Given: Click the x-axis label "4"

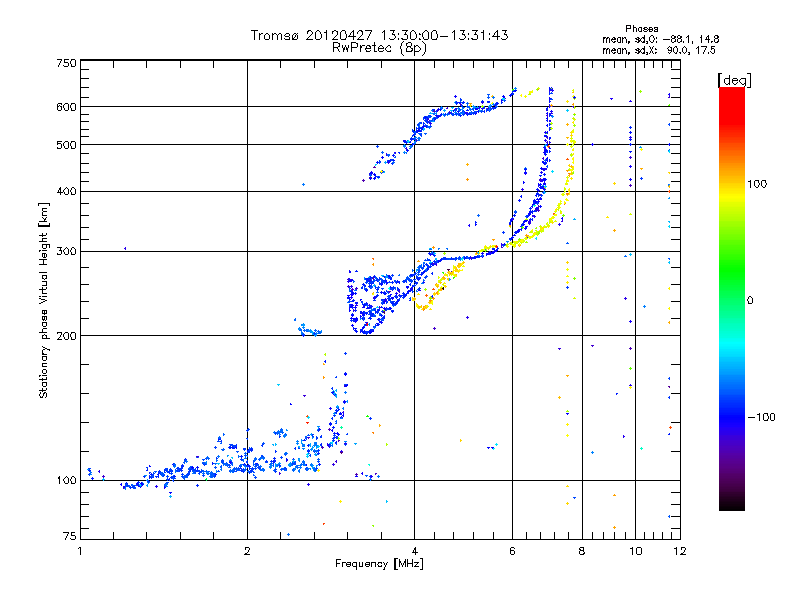Looking at the screenshot, I should (414, 551).
